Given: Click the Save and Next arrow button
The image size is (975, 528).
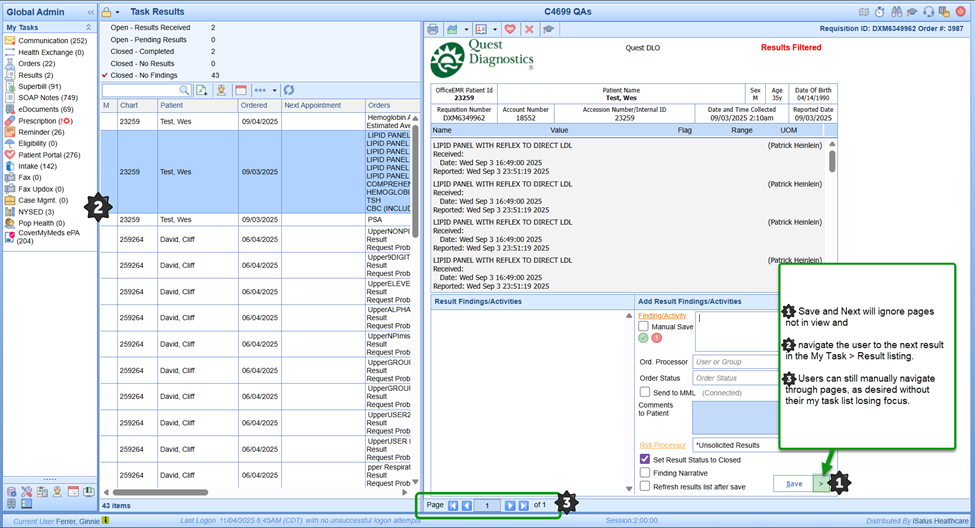Looking at the screenshot, I should (x=821, y=483).
